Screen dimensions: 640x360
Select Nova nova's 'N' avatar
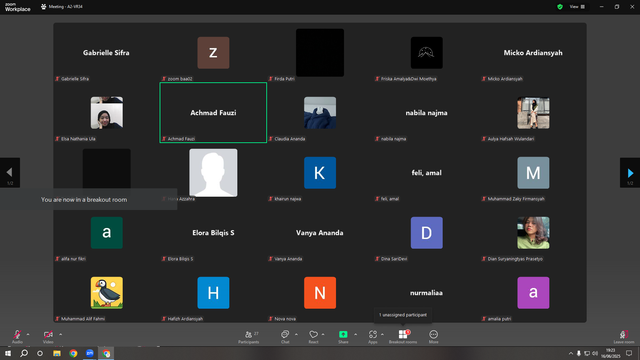320,293
